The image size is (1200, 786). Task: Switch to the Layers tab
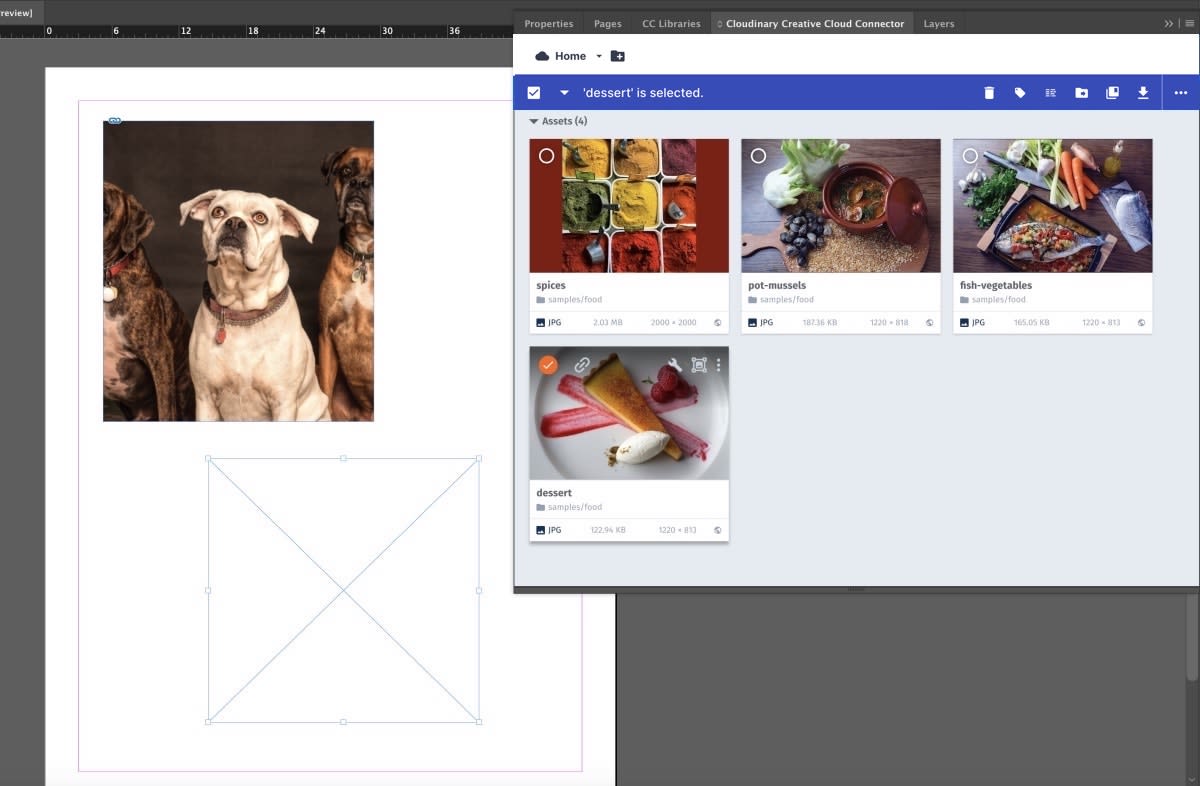(x=938, y=23)
